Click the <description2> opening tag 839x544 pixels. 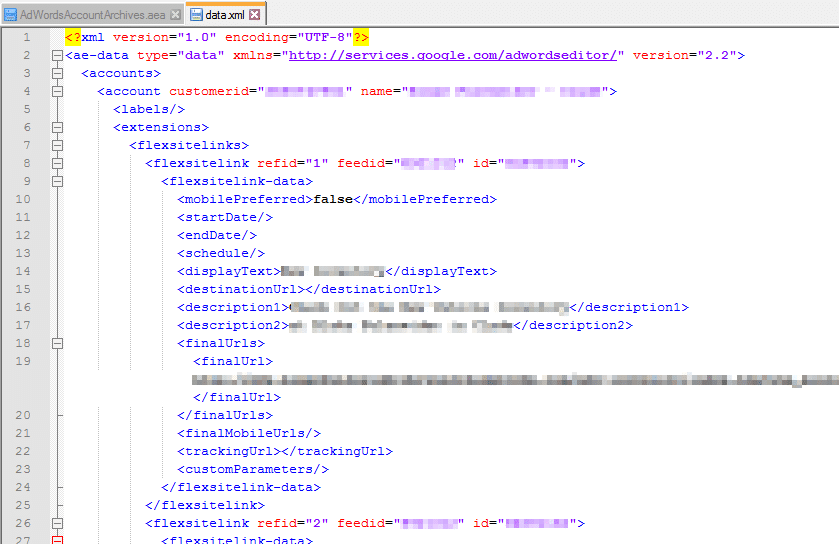coord(233,325)
